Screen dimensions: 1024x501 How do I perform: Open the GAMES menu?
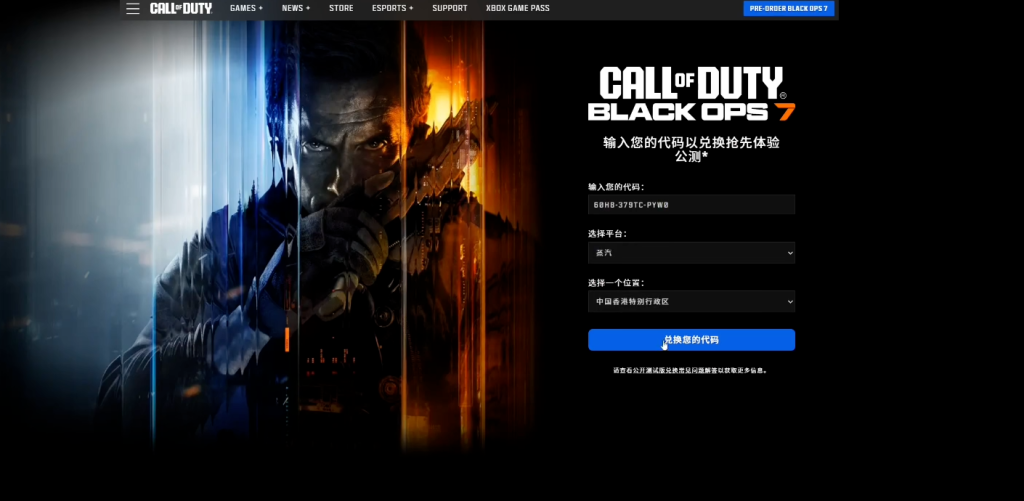pyautogui.click(x=245, y=9)
